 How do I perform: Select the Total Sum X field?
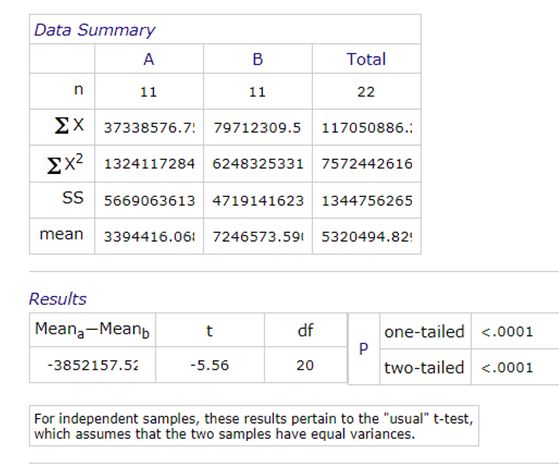[x=366, y=128]
